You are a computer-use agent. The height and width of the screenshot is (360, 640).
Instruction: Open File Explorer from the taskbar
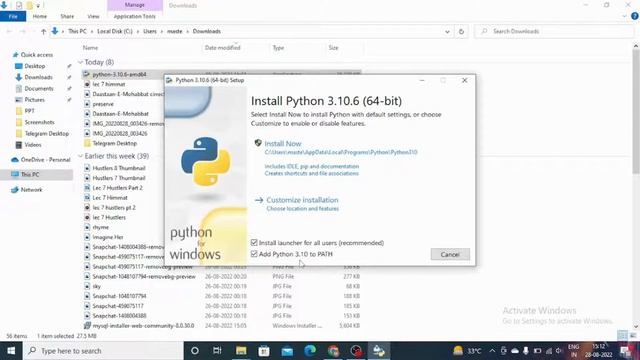tap(241, 351)
